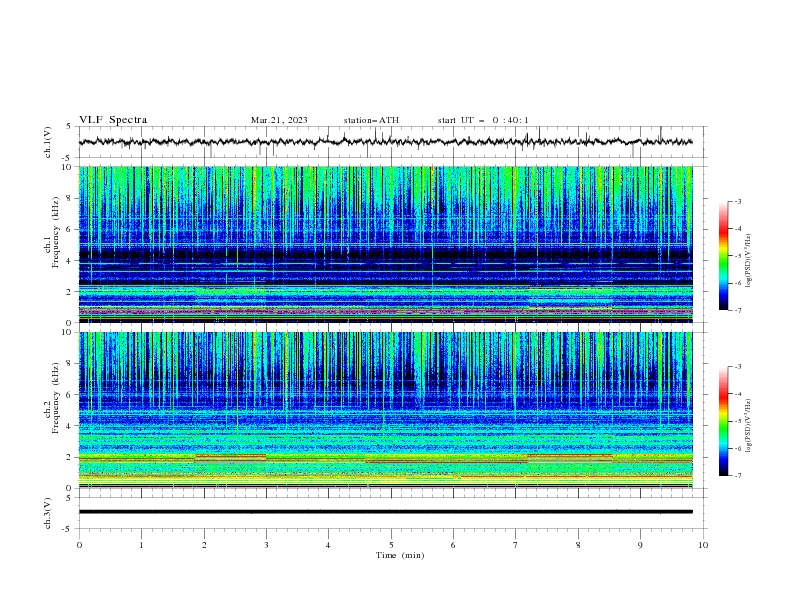
Task: Select the ch.1 Frequency (kHz) axis label
Action: click(52, 232)
